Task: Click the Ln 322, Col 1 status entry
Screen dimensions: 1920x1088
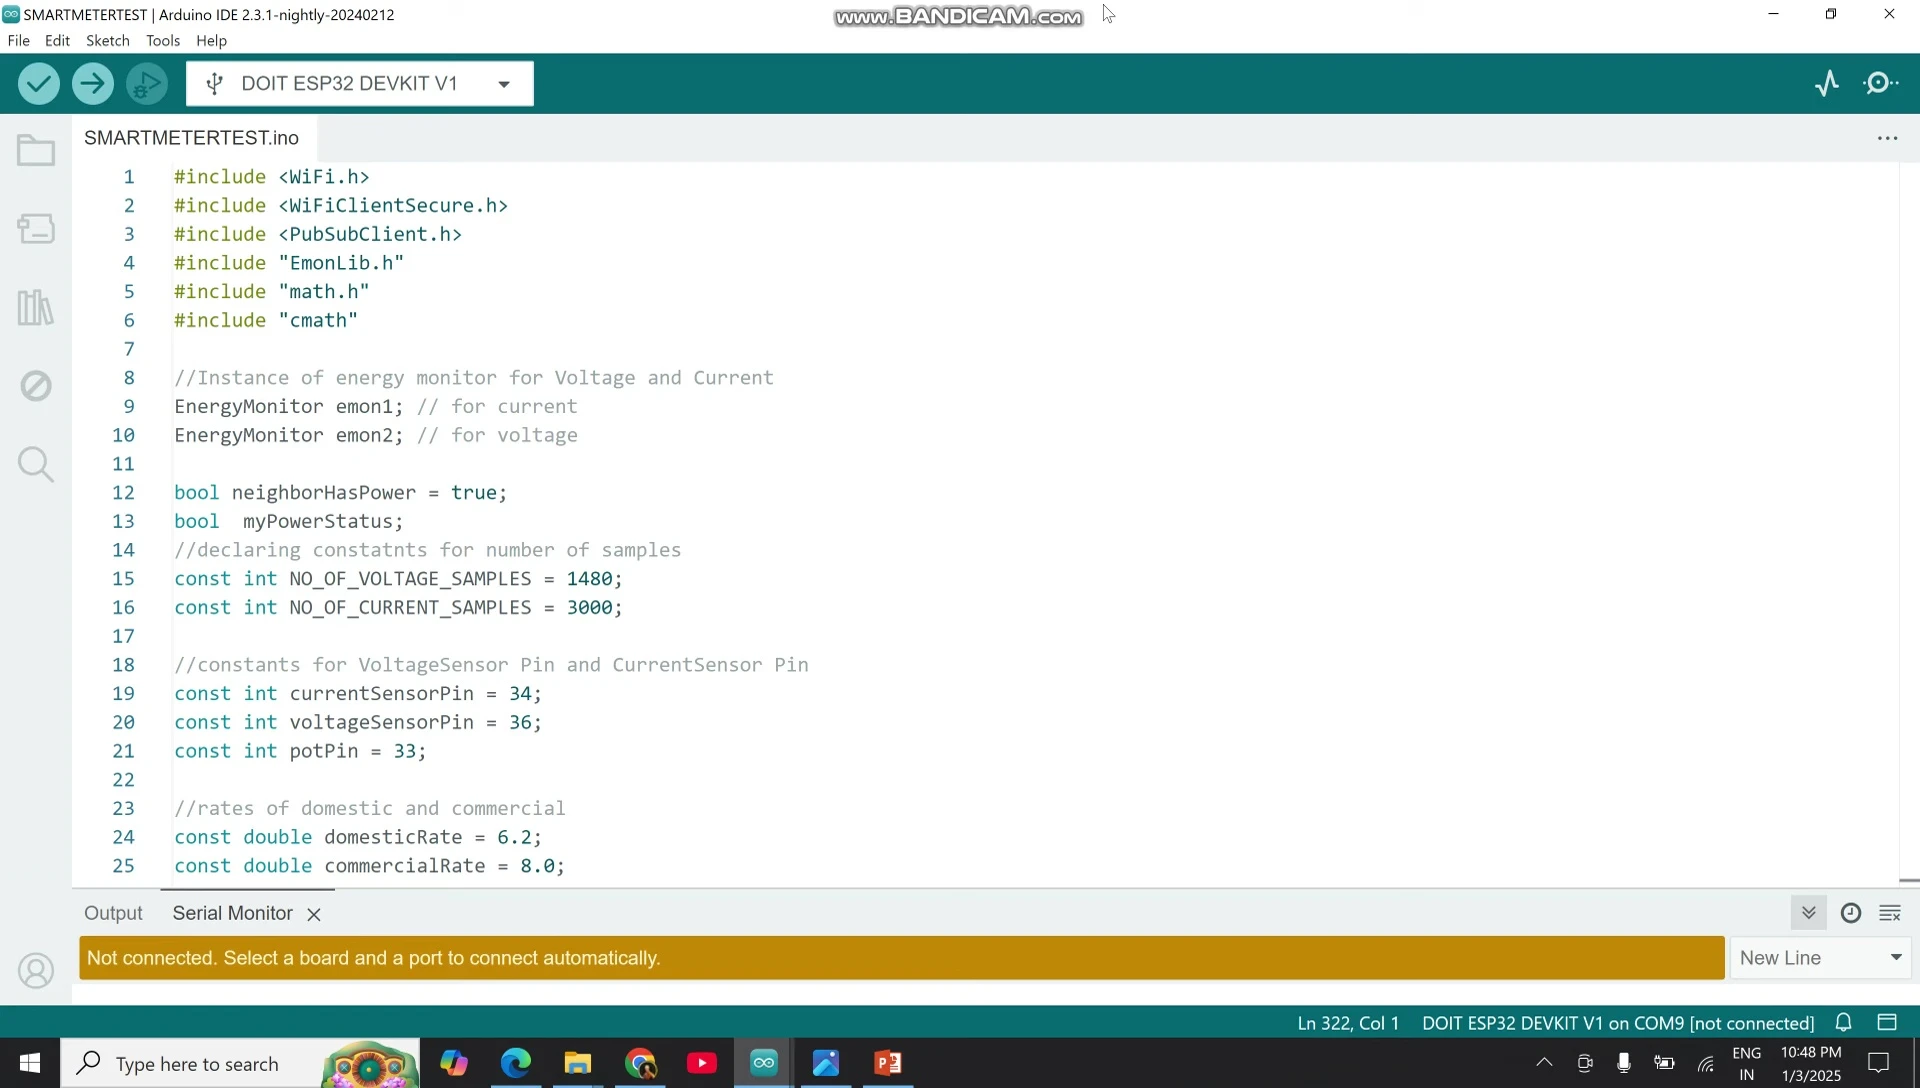Action: coord(1347,1023)
